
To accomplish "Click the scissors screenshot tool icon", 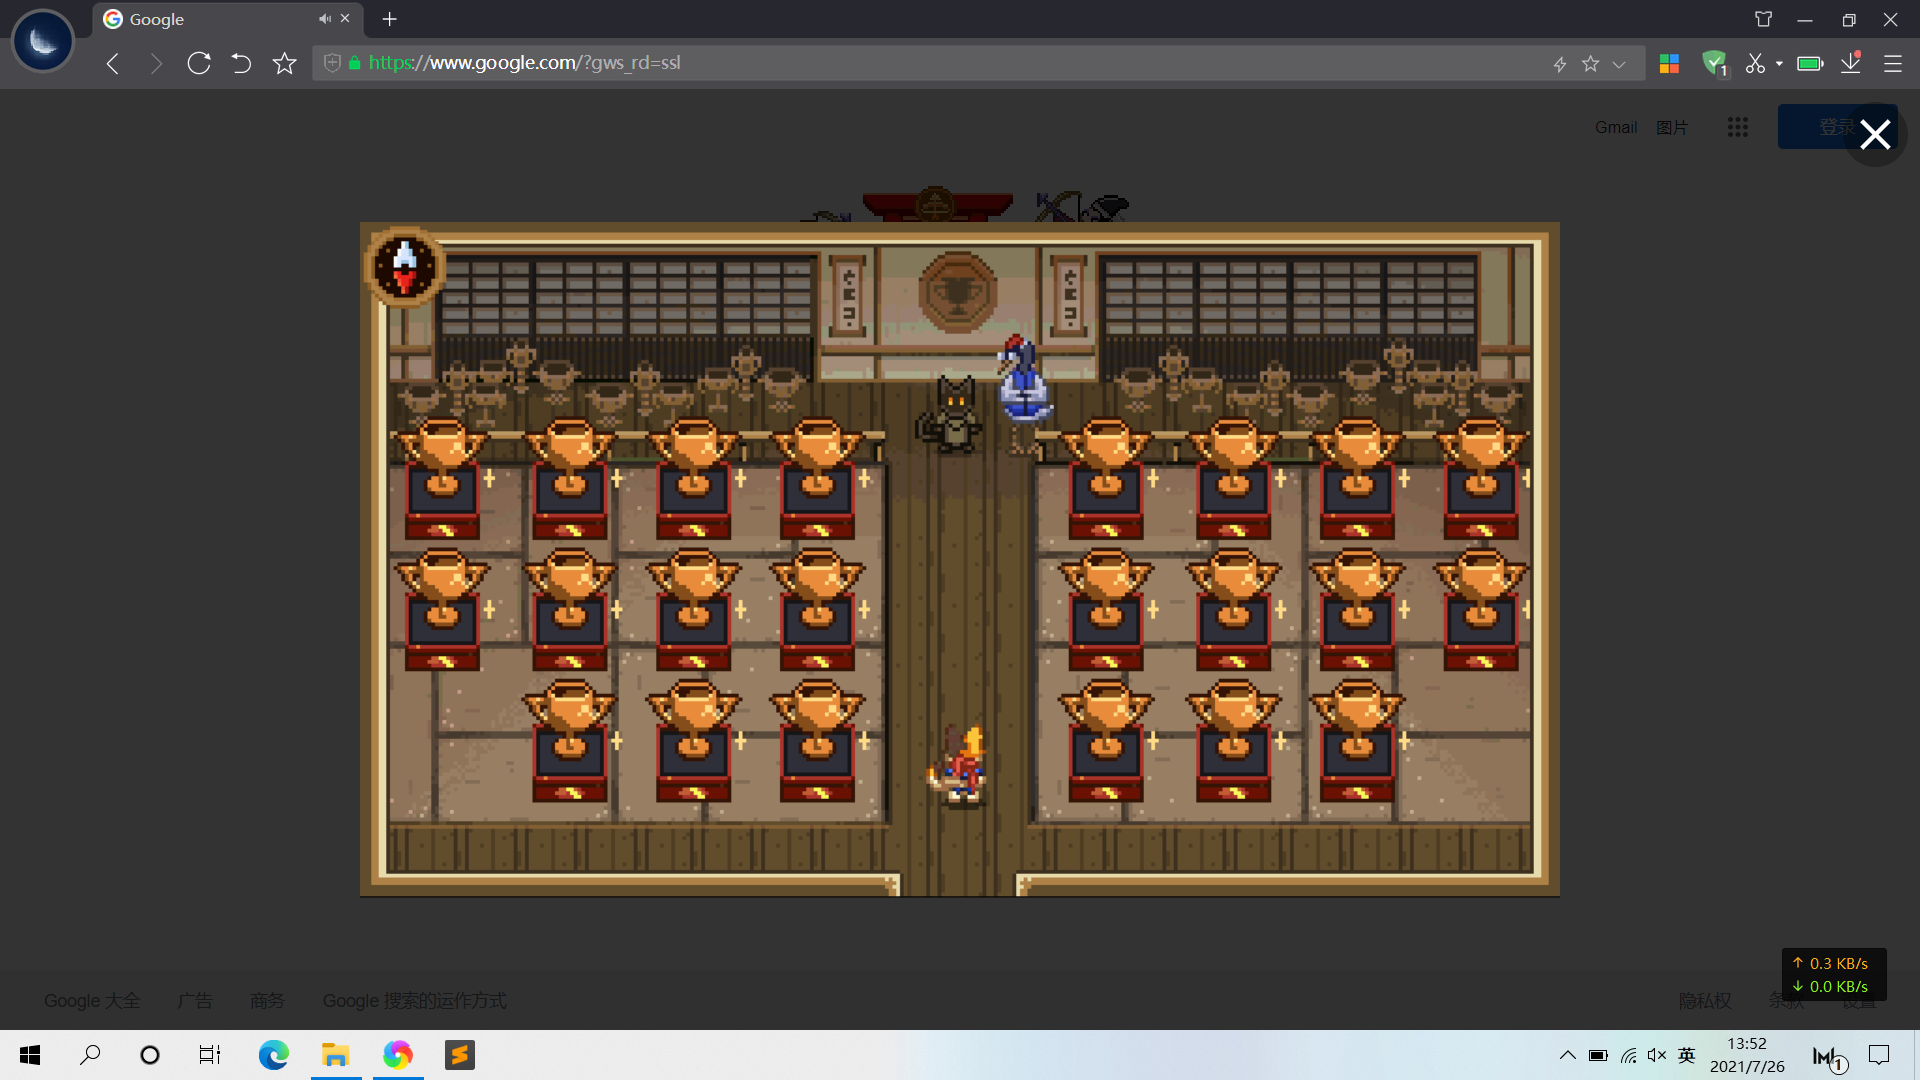I will click(x=1755, y=63).
